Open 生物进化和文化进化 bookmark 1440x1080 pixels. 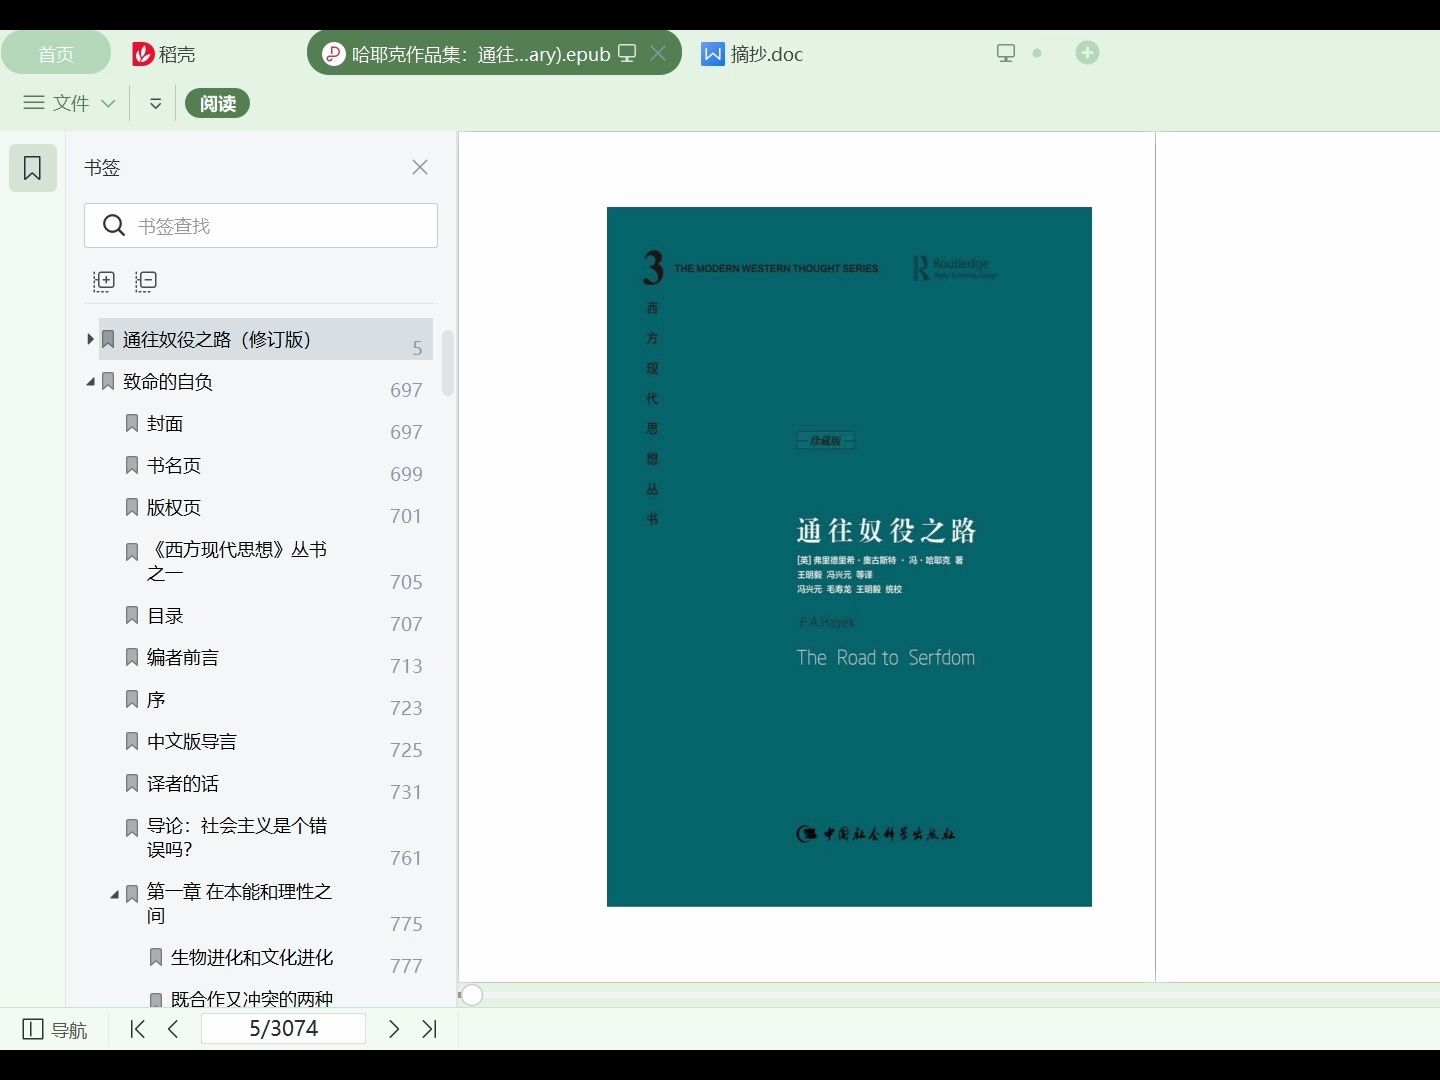[252, 958]
